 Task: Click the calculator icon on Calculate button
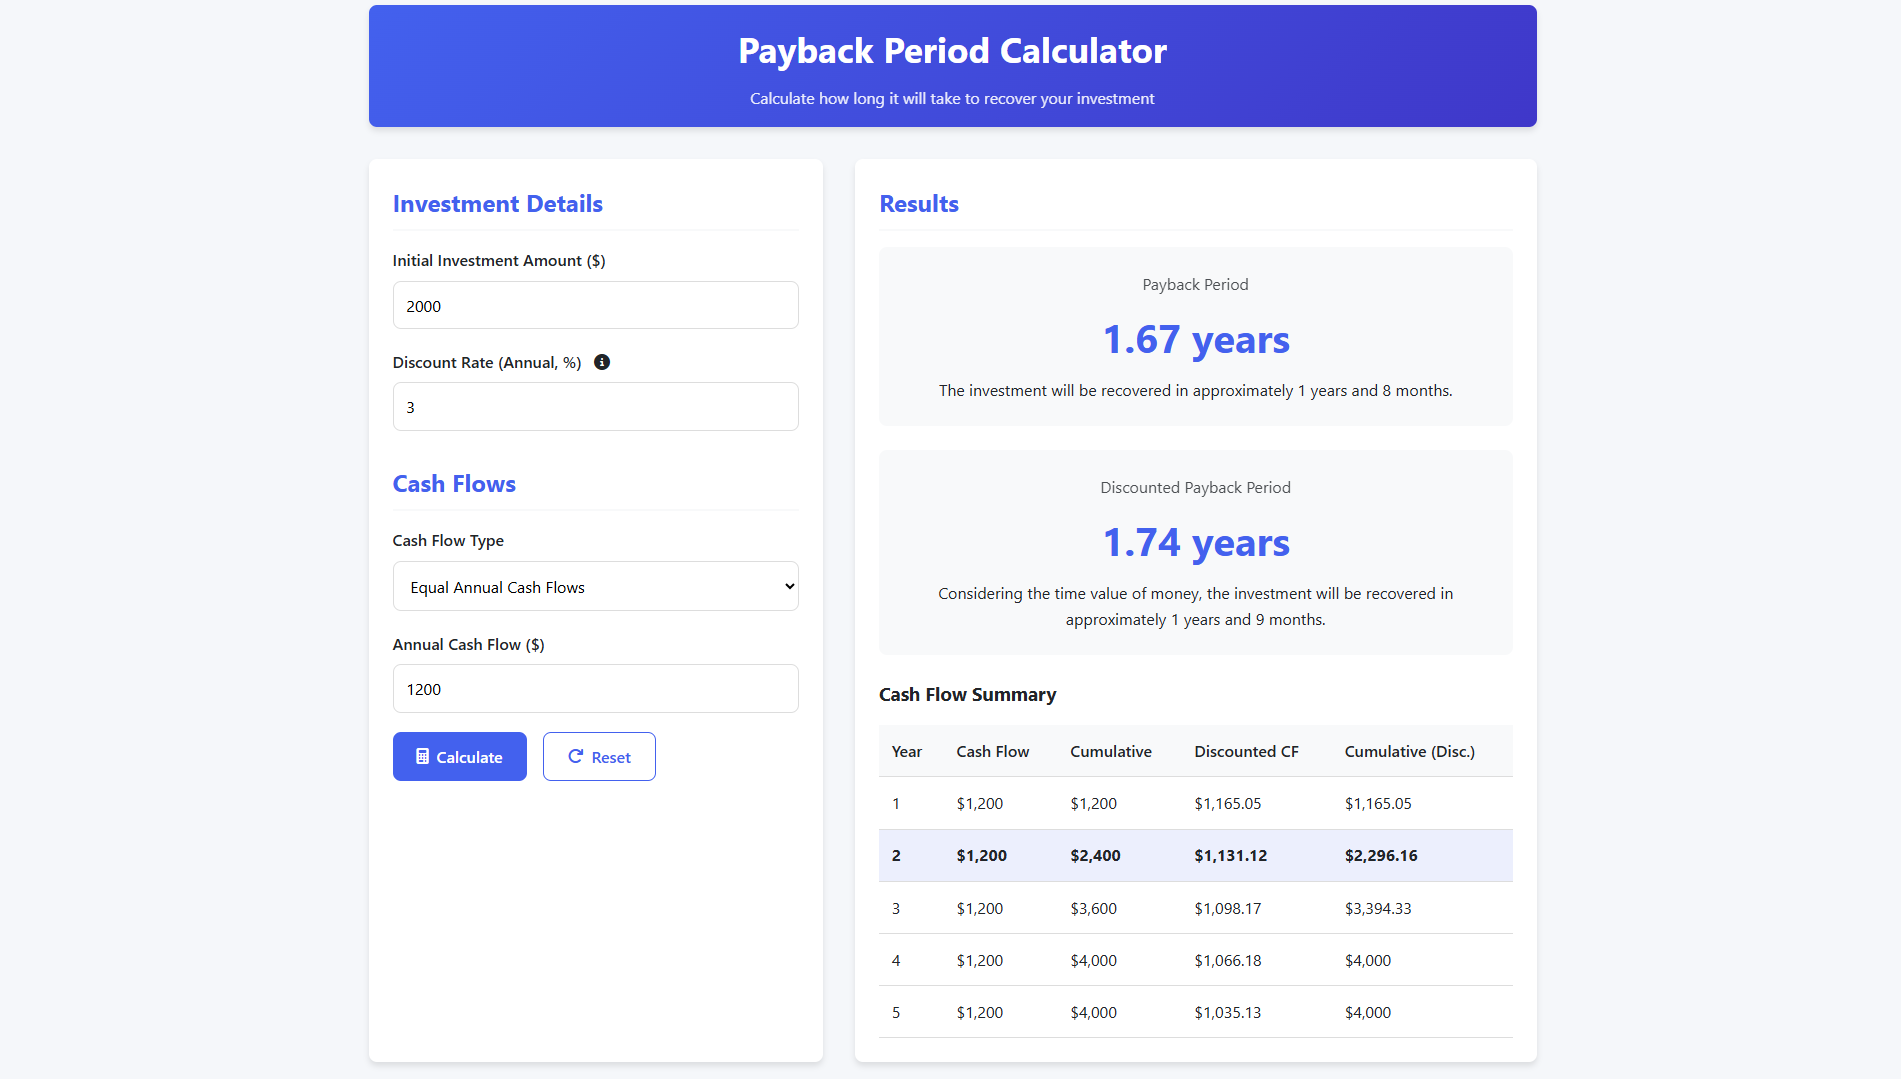click(423, 757)
